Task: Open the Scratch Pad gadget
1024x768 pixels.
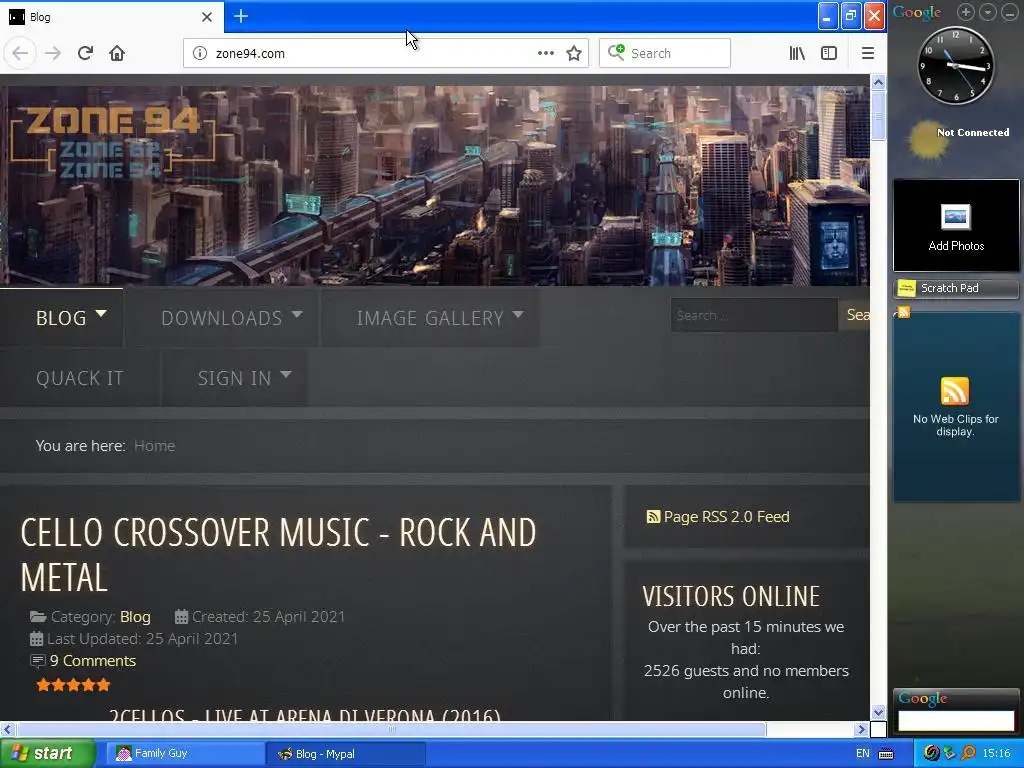Action: pyautogui.click(x=956, y=288)
